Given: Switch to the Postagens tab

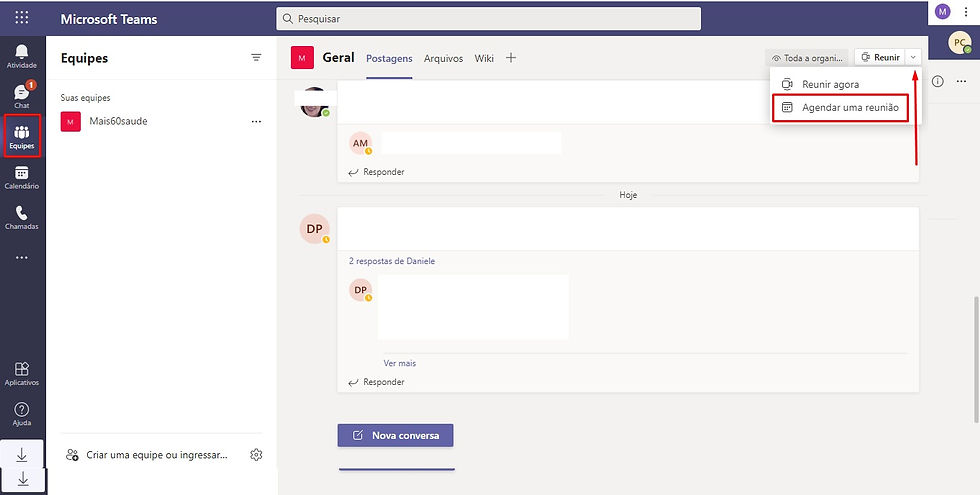Looking at the screenshot, I should pyautogui.click(x=389, y=58).
